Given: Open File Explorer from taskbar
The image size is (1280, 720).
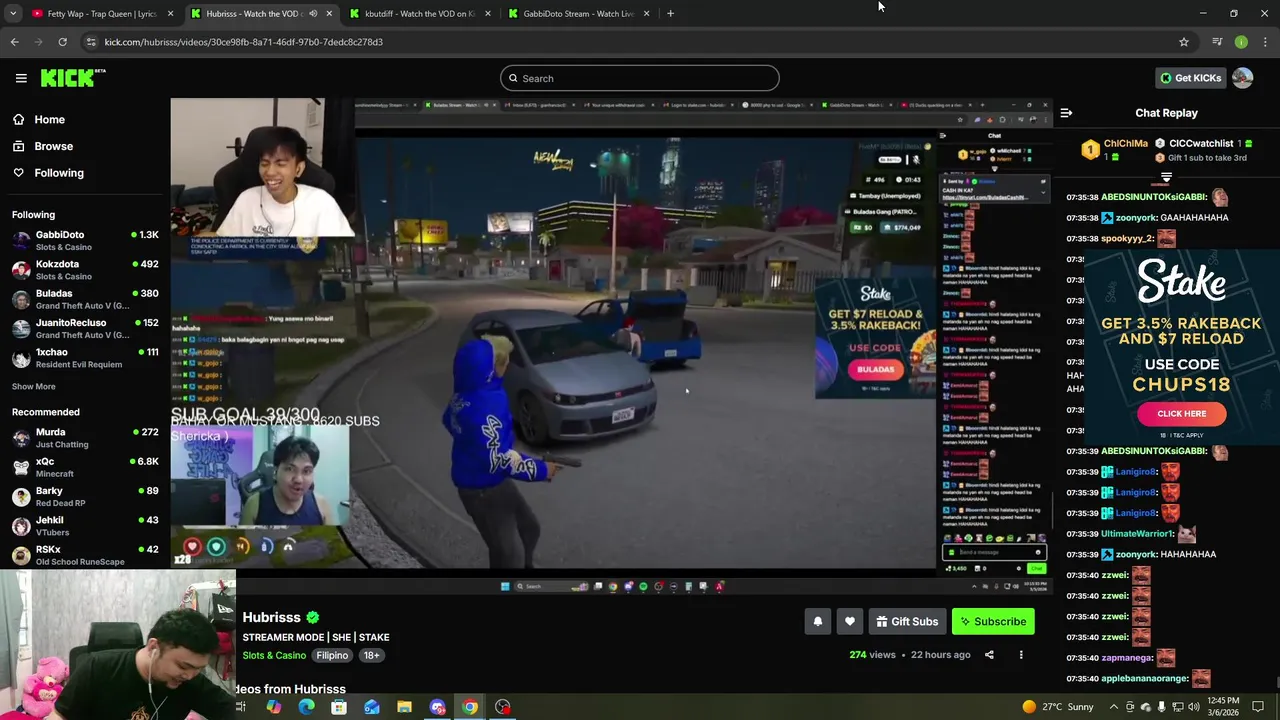Looking at the screenshot, I should pyautogui.click(x=404, y=707).
